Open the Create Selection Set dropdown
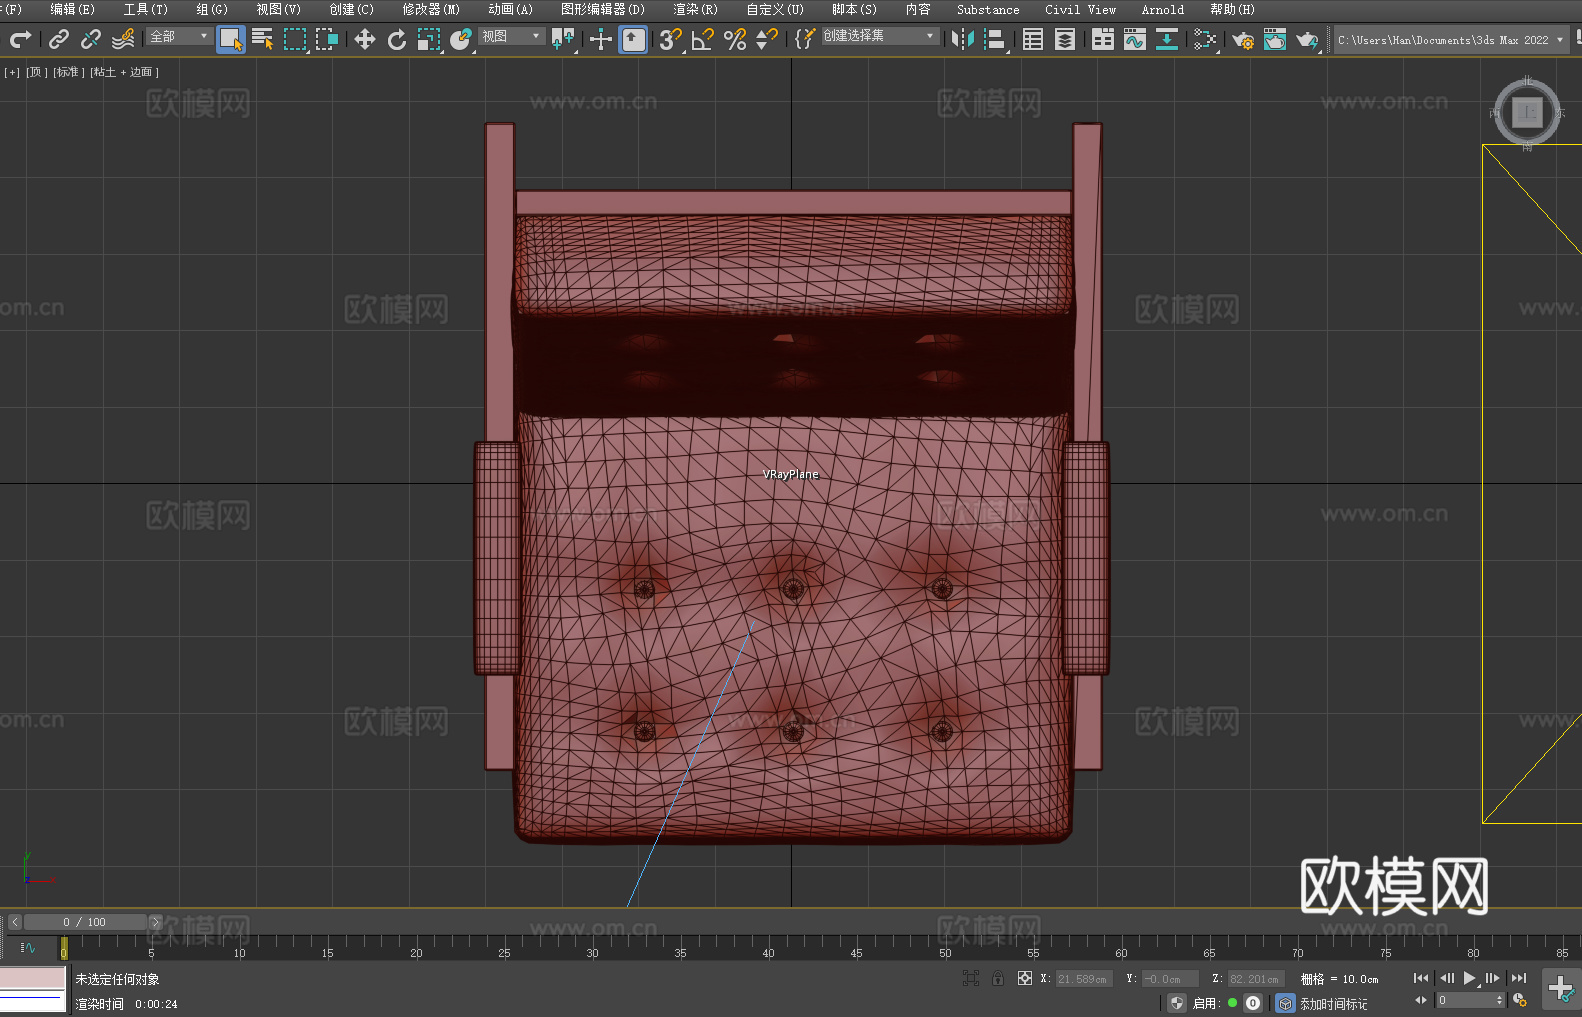This screenshot has height=1017, width=1582. point(880,36)
